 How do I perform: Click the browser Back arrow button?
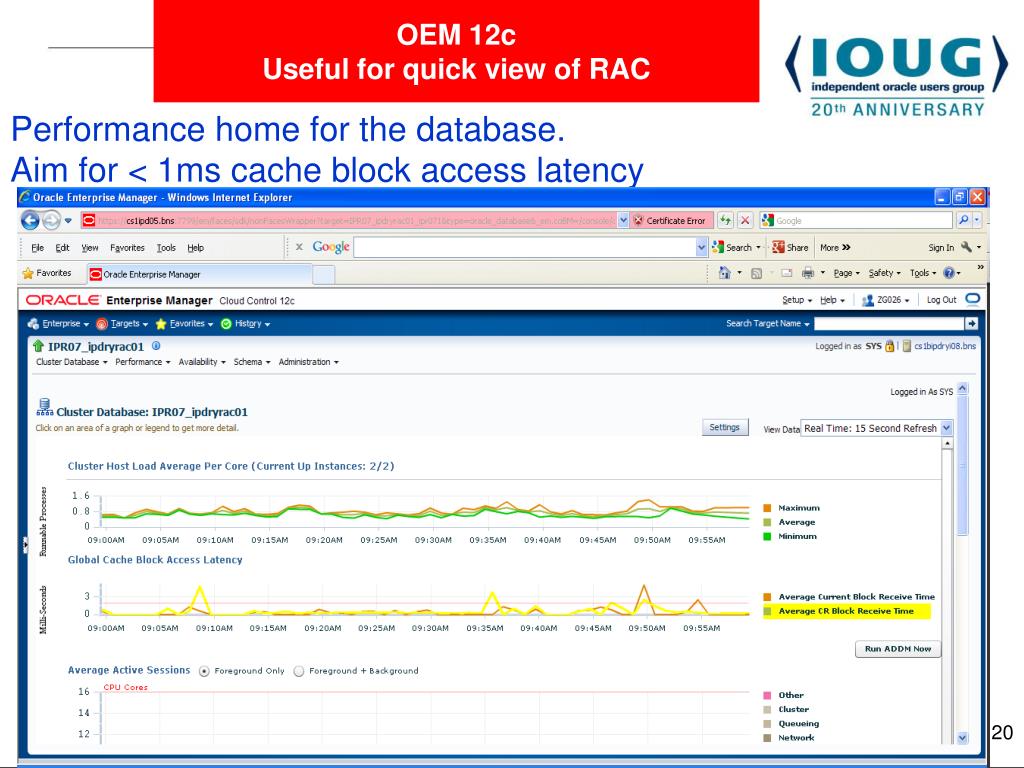point(30,220)
